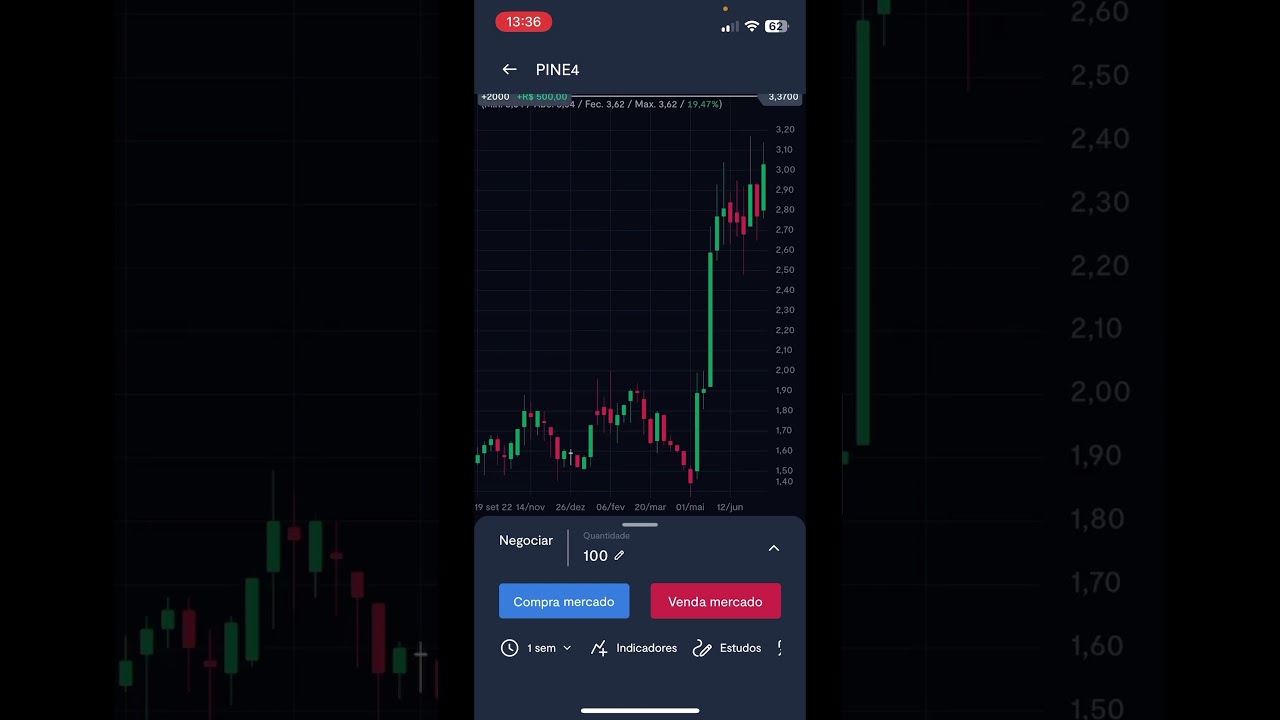The width and height of the screenshot is (1280, 720).
Task: Tap the red 13:36 recording time pill
Action: pos(523,22)
